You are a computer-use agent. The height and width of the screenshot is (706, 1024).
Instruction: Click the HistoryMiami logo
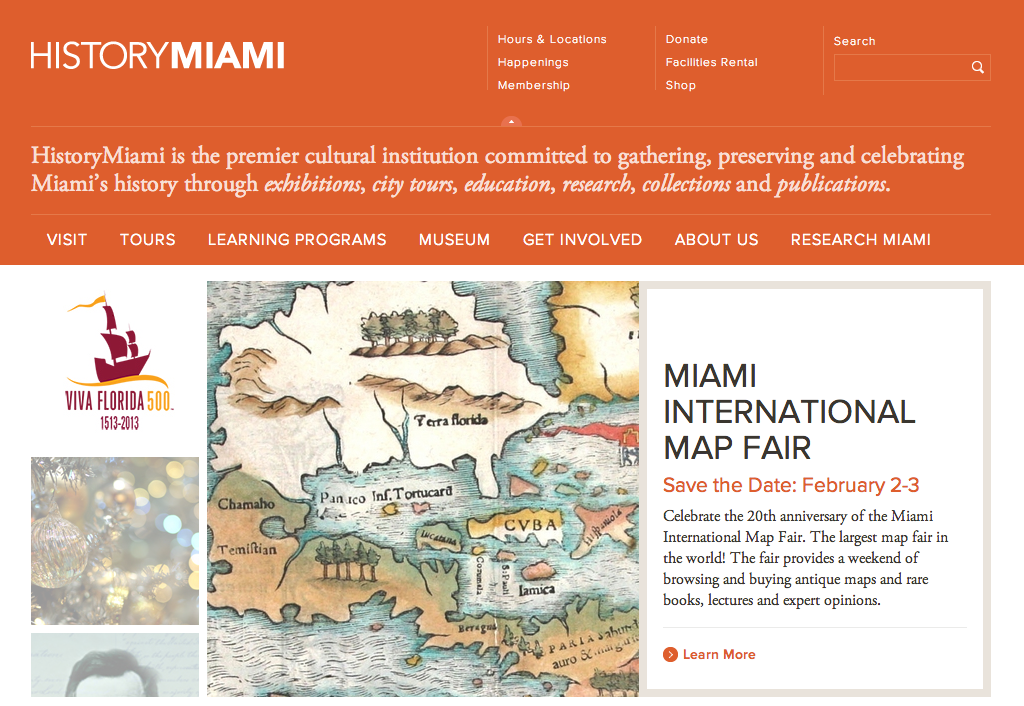pyautogui.click(x=157, y=56)
